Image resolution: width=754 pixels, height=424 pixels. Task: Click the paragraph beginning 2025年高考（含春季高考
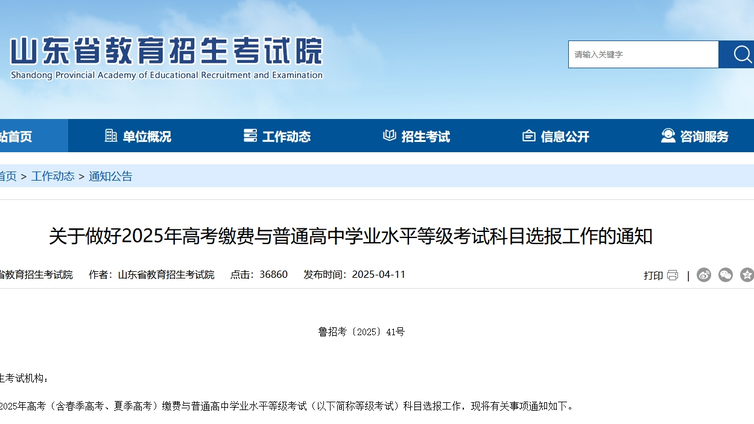coord(287,406)
